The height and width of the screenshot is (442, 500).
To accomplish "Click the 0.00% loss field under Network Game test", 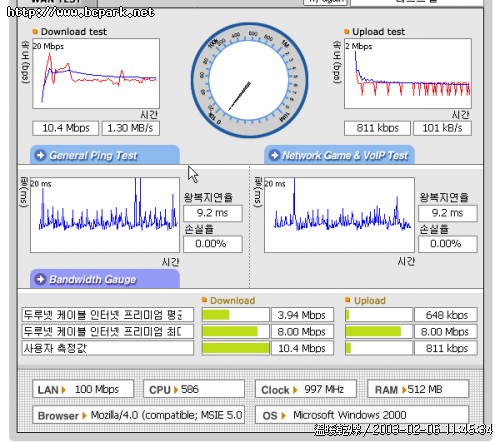I will tap(448, 244).
